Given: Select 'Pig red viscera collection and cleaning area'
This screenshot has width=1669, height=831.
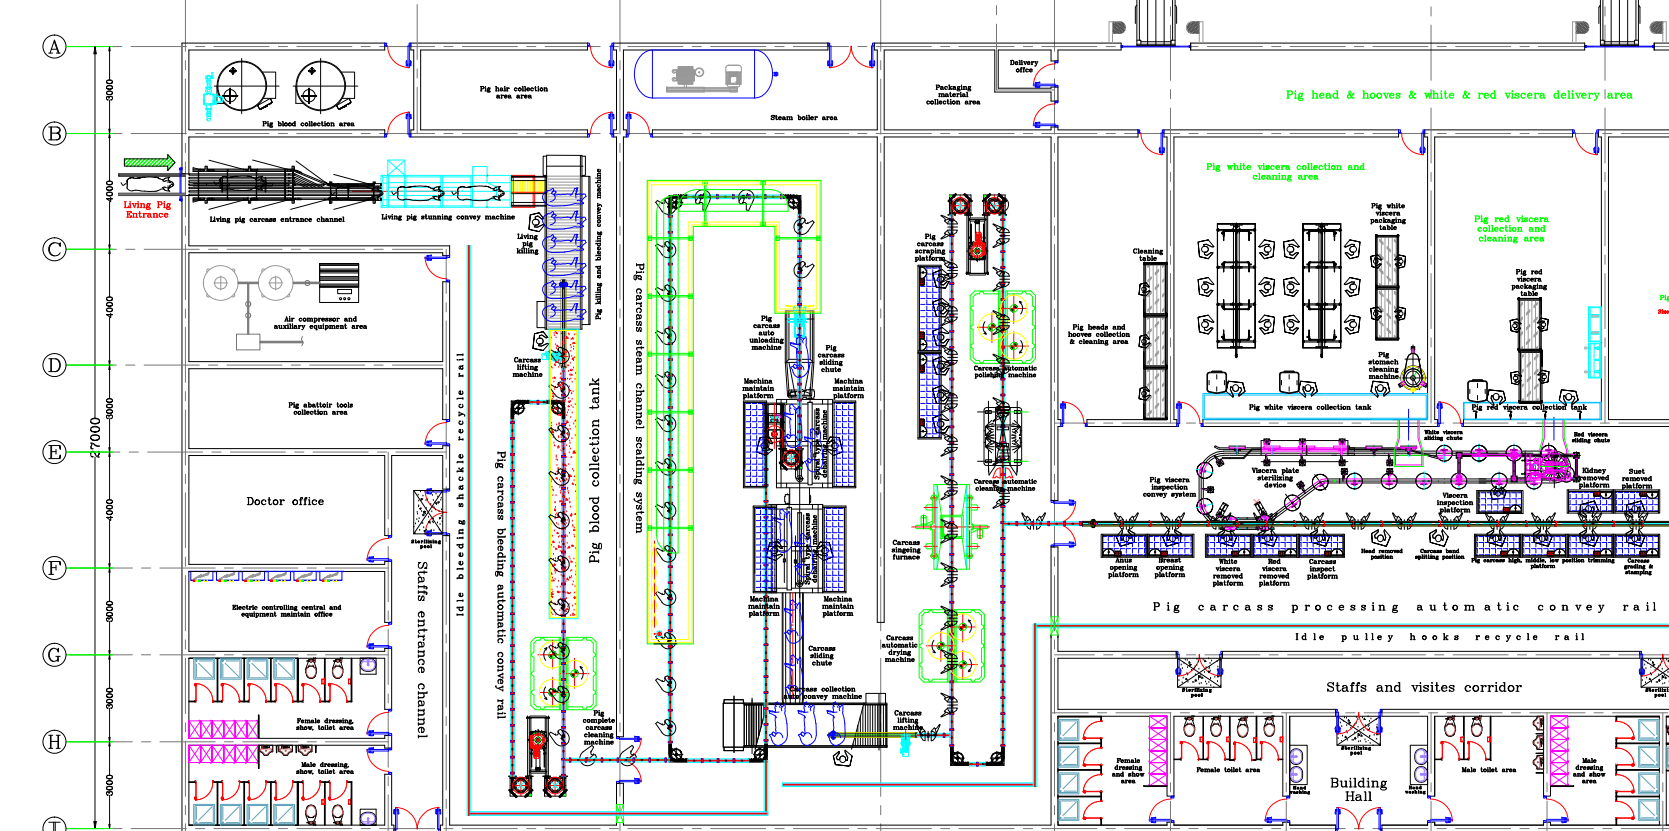Looking at the screenshot, I should [1511, 228].
